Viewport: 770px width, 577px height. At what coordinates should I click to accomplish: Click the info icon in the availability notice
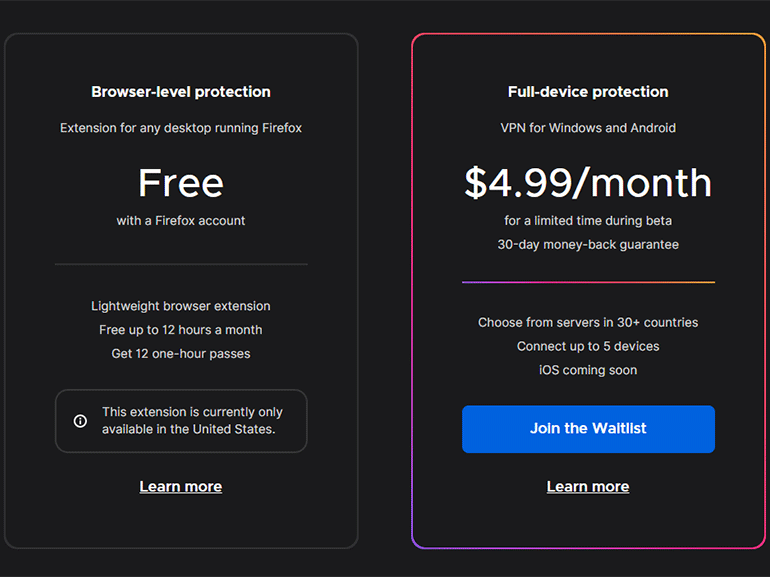80,421
